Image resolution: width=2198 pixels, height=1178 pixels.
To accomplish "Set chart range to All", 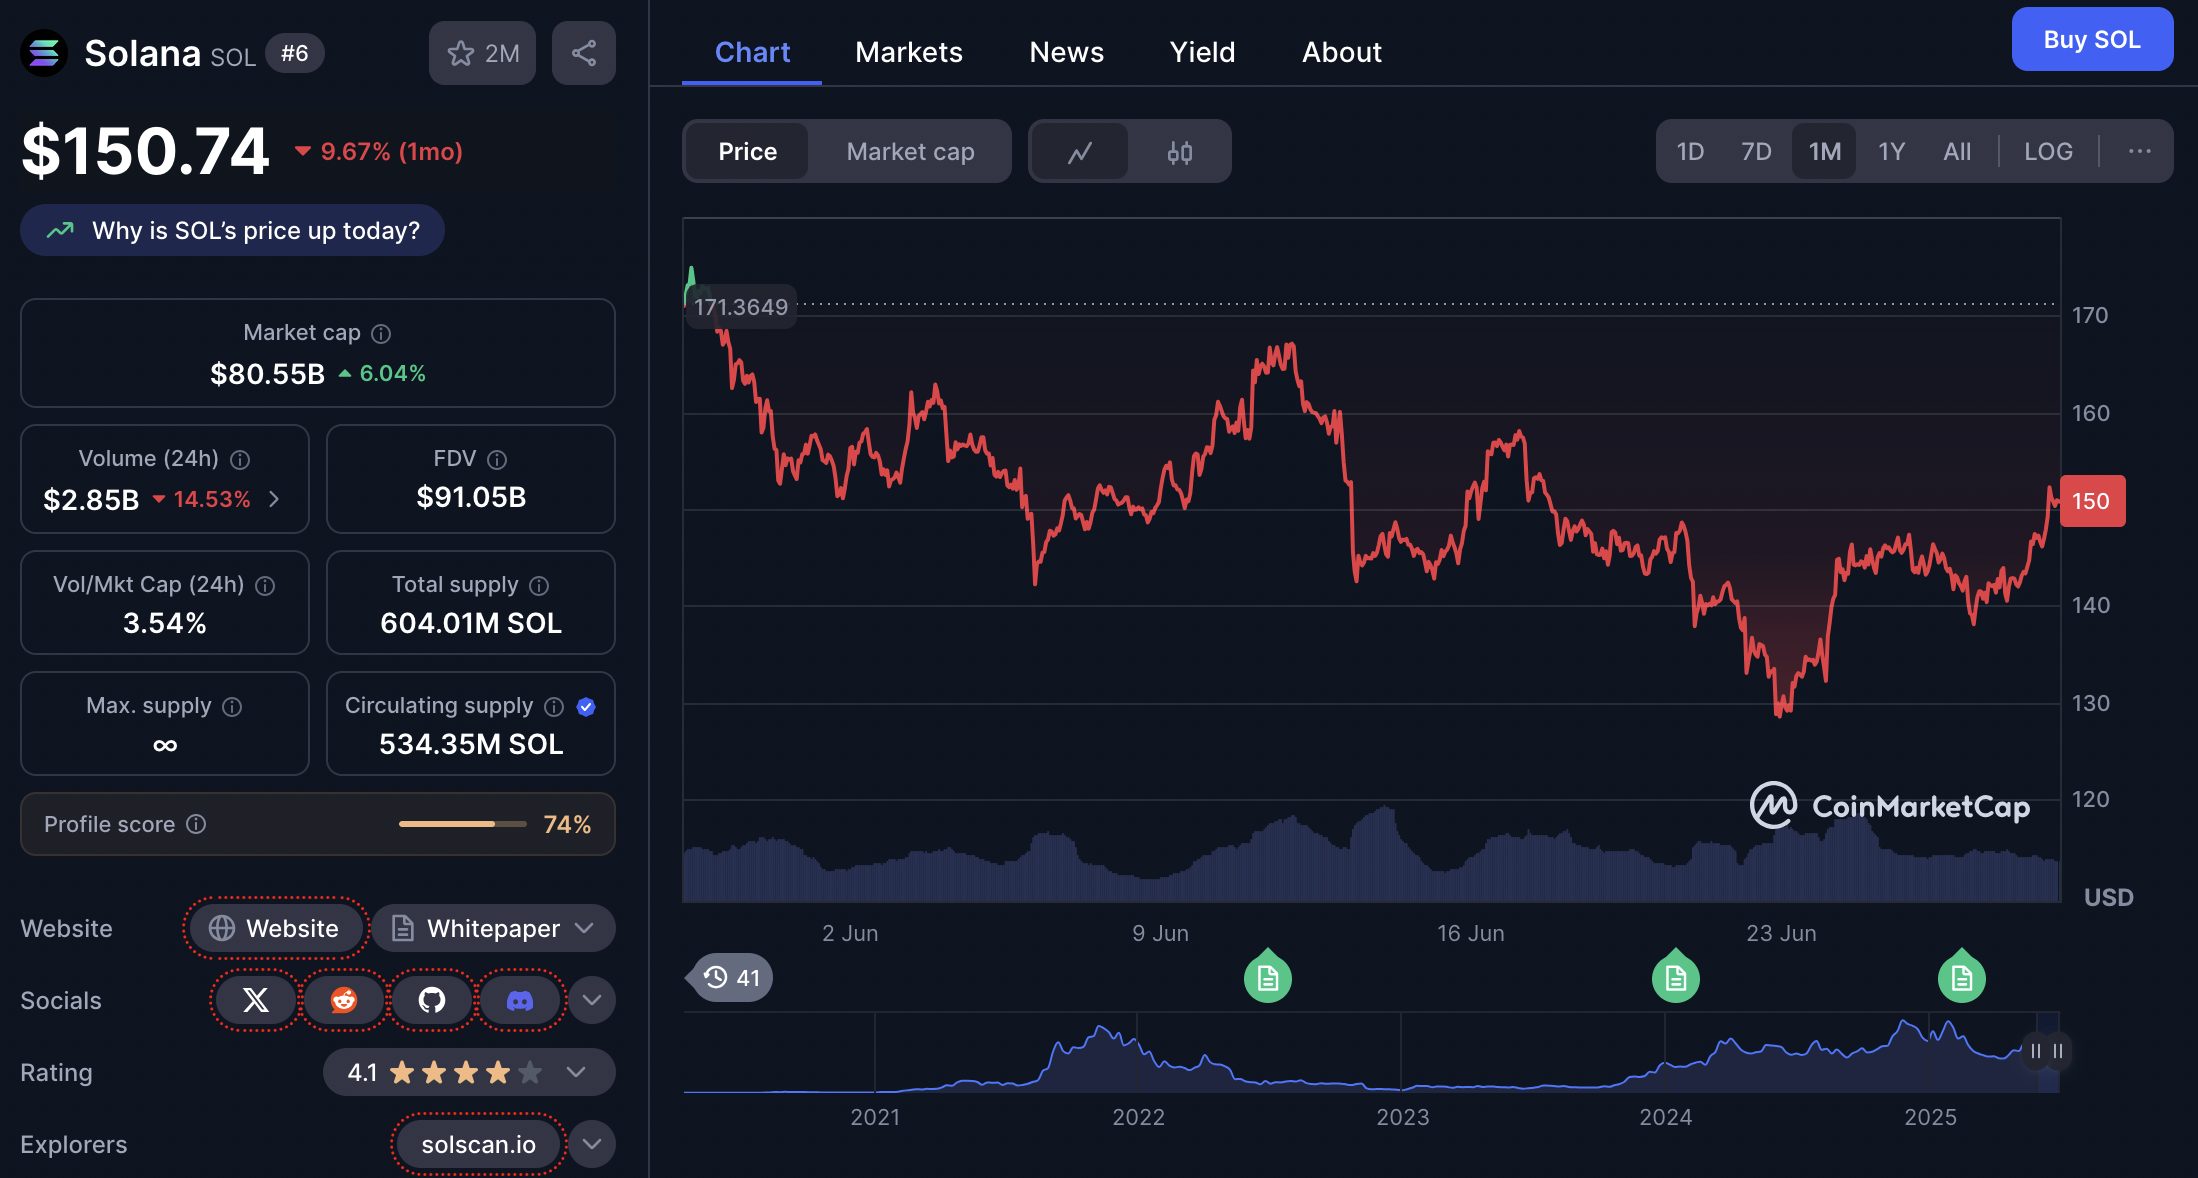I will [x=1957, y=151].
